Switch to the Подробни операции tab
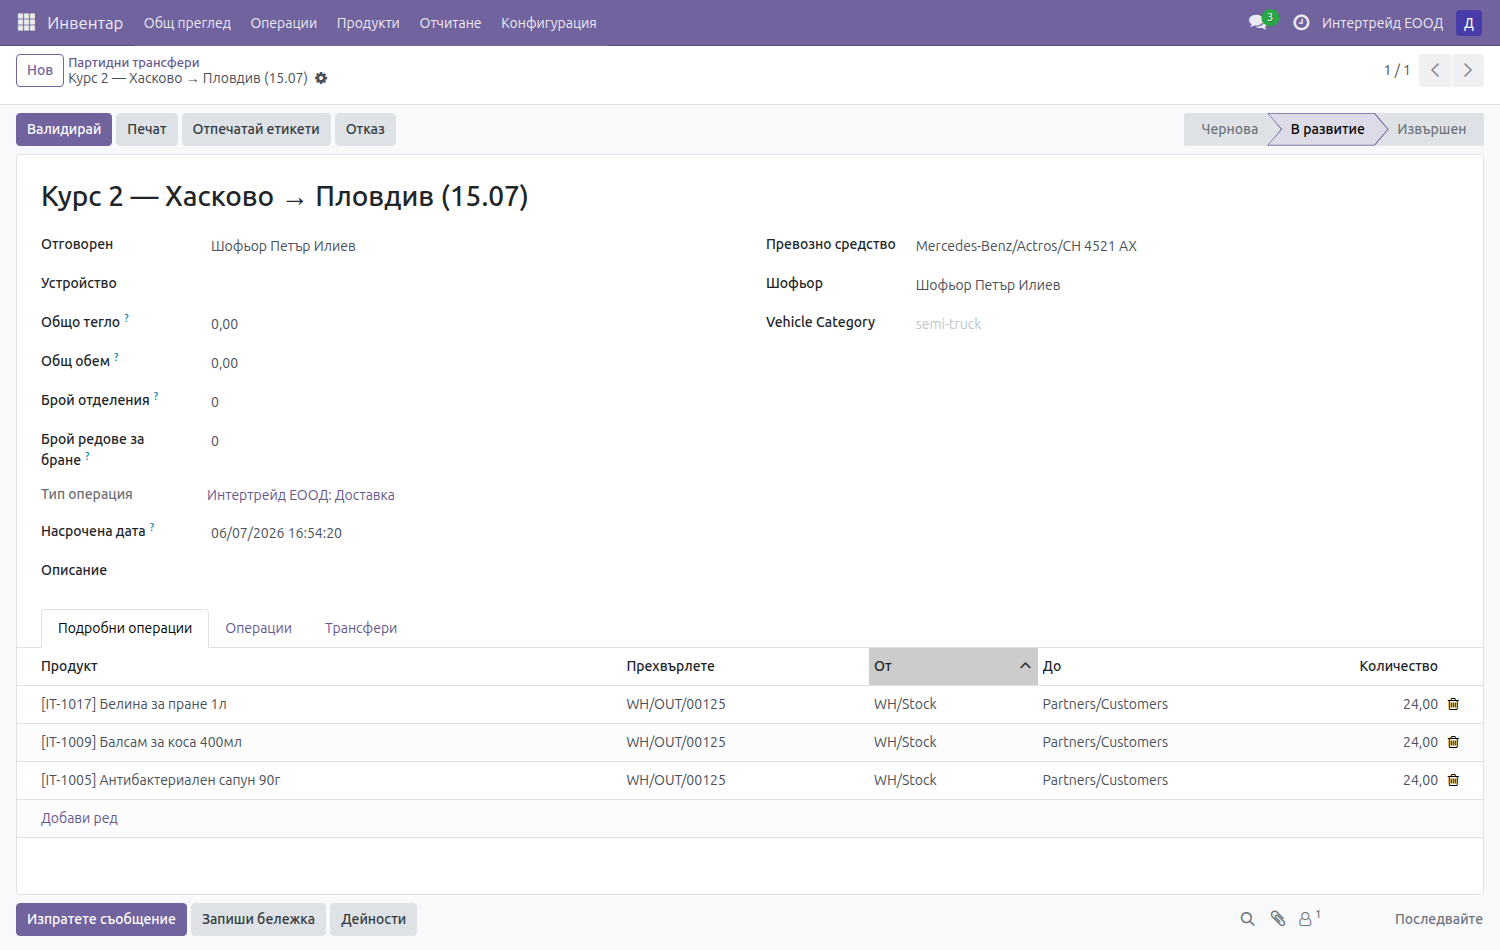 tap(125, 628)
